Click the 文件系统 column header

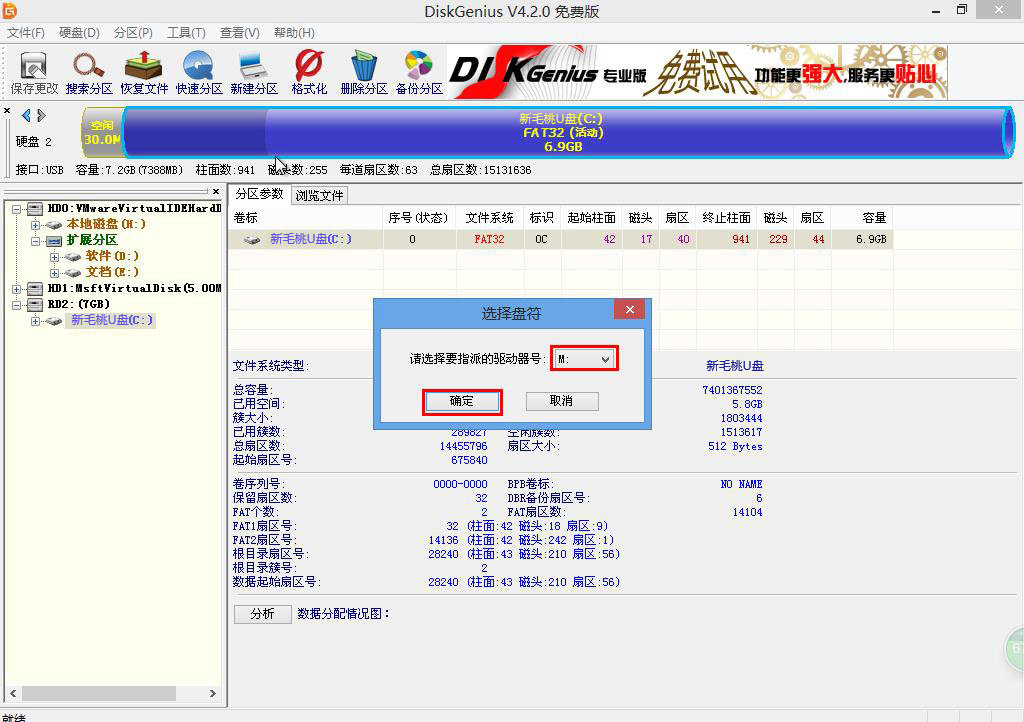[489, 218]
